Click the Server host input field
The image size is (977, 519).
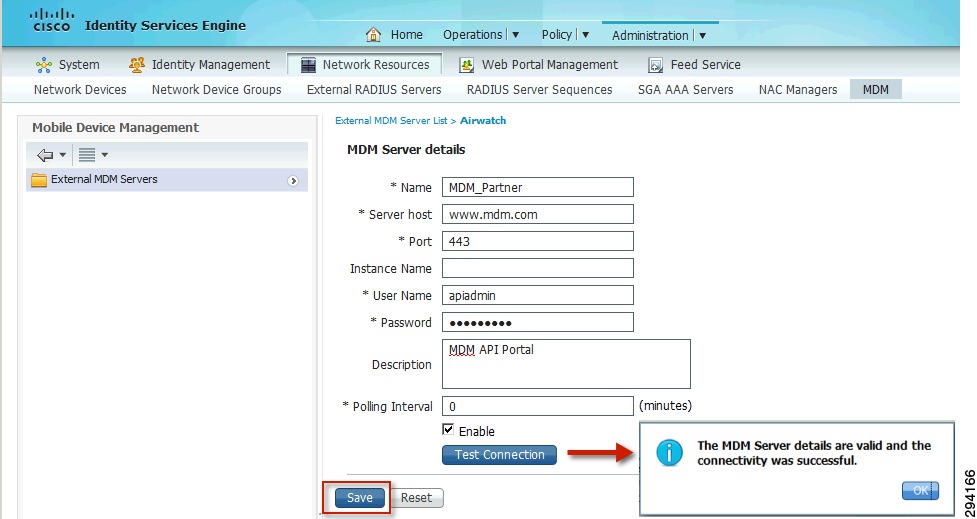point(538,214)
